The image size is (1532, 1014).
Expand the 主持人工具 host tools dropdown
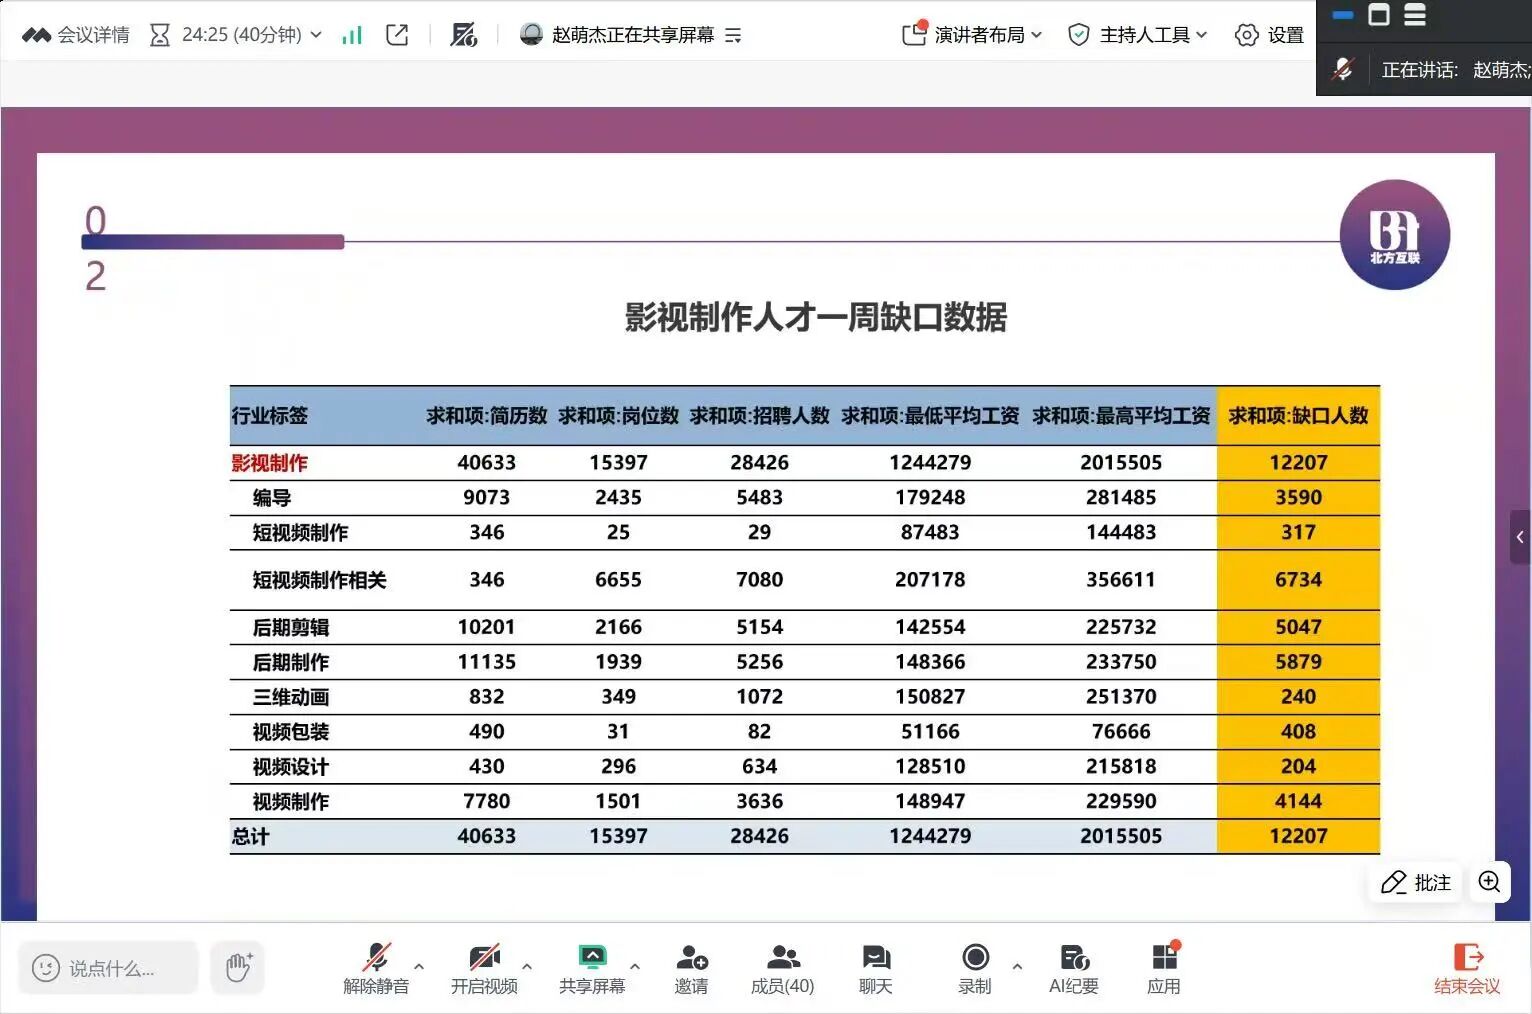(1138, 35)
